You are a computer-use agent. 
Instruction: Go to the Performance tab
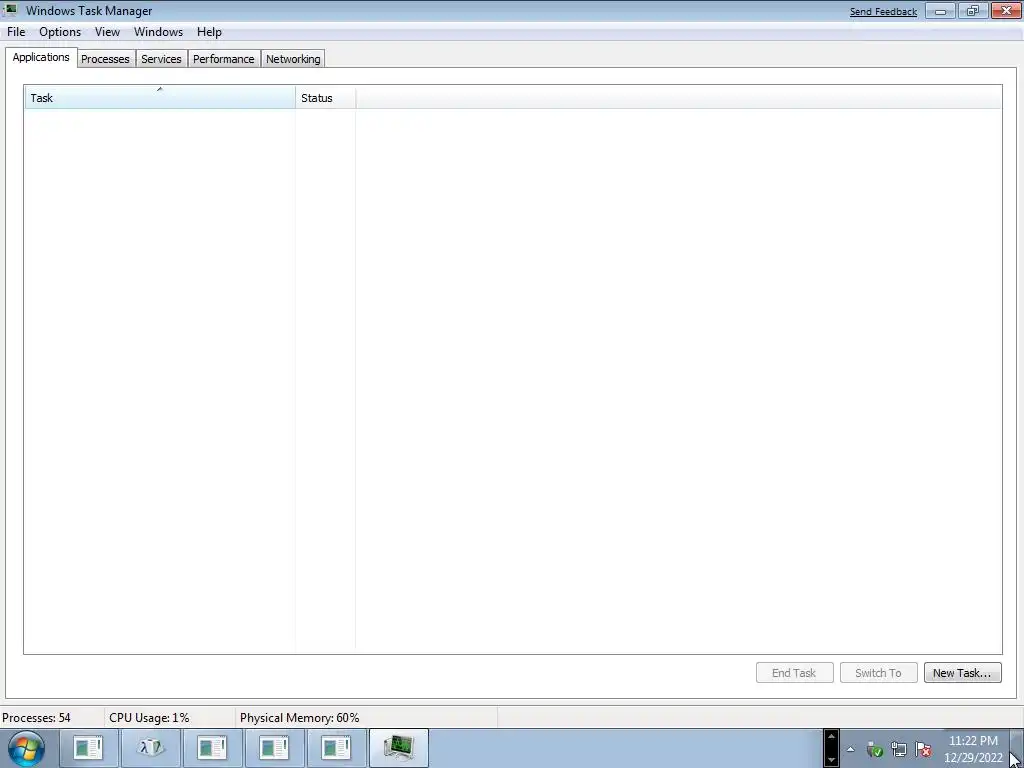[223, 59]
